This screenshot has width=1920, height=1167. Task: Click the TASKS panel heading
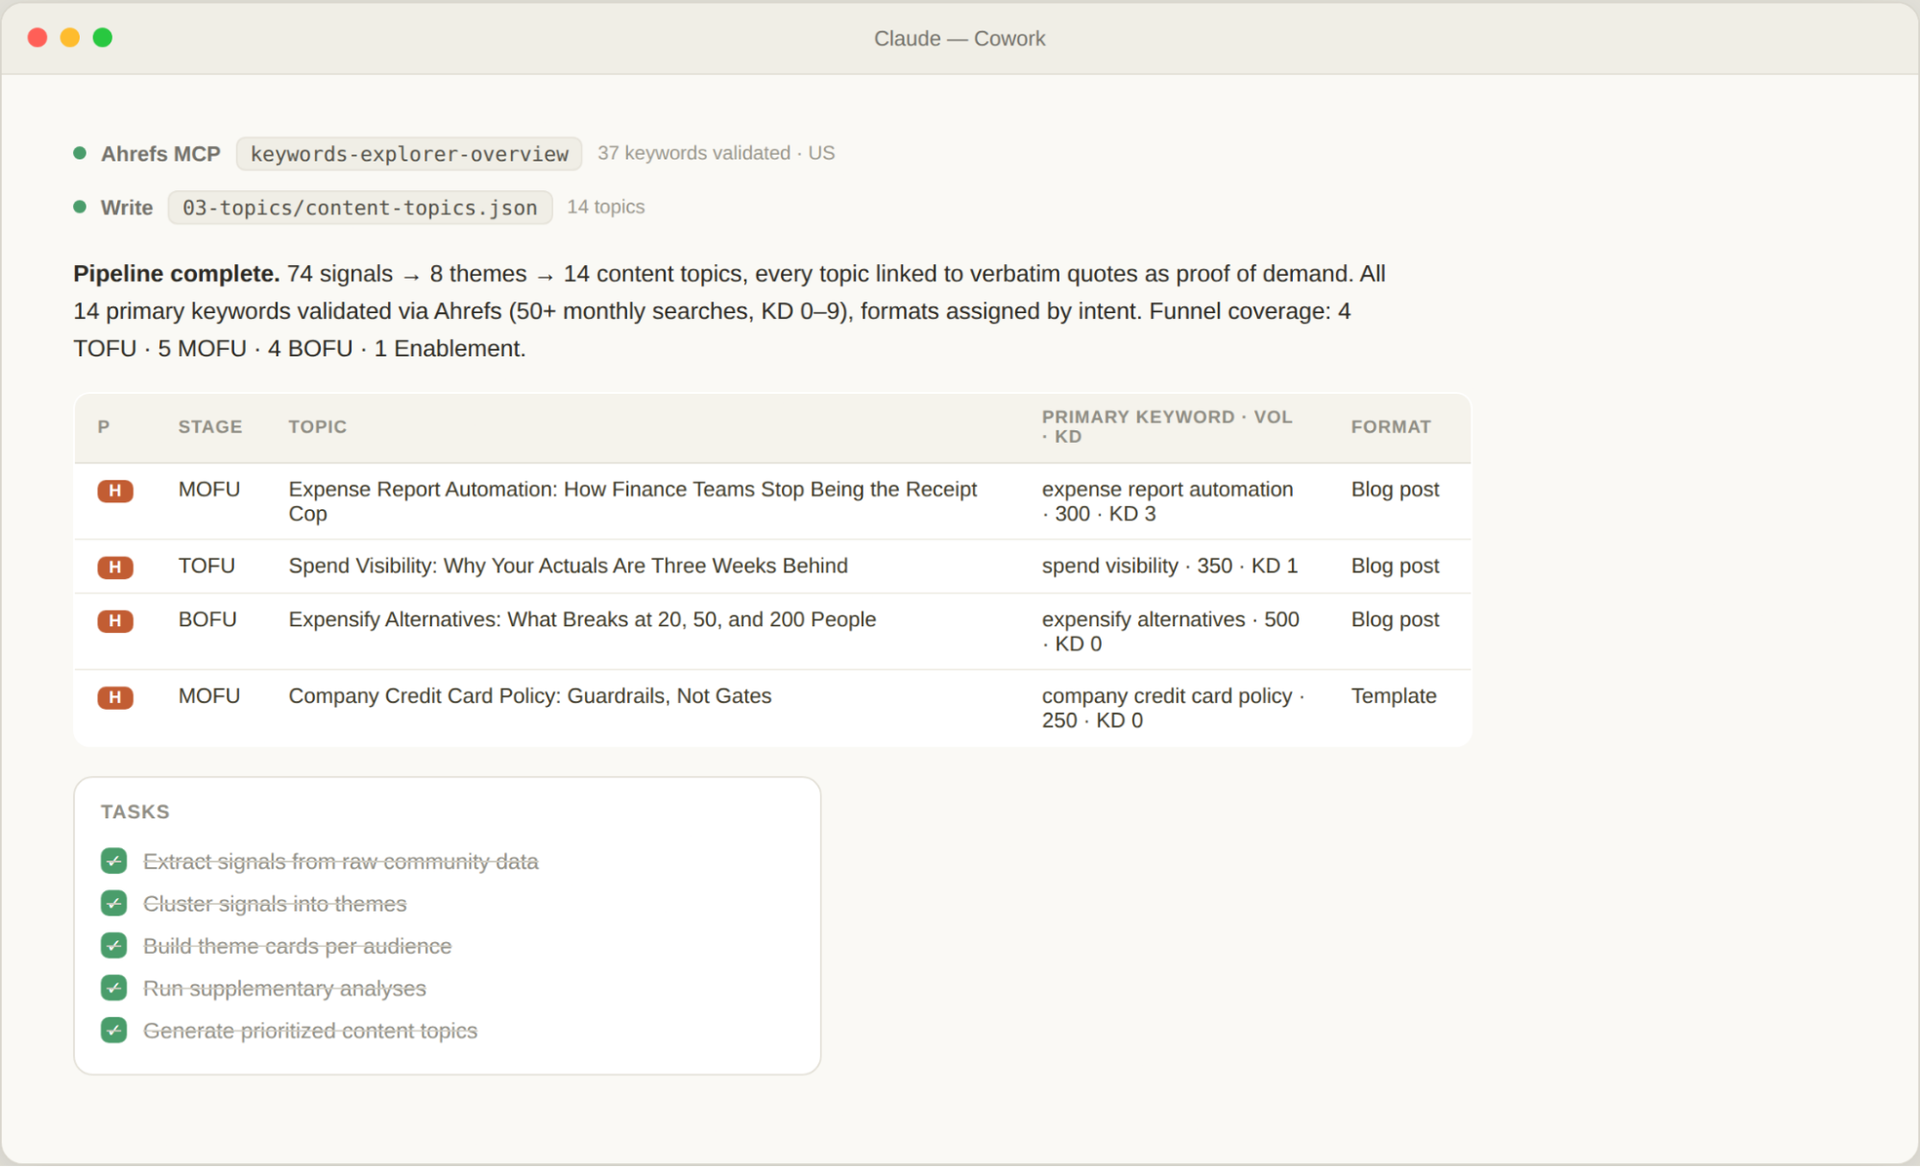[135, 812]
